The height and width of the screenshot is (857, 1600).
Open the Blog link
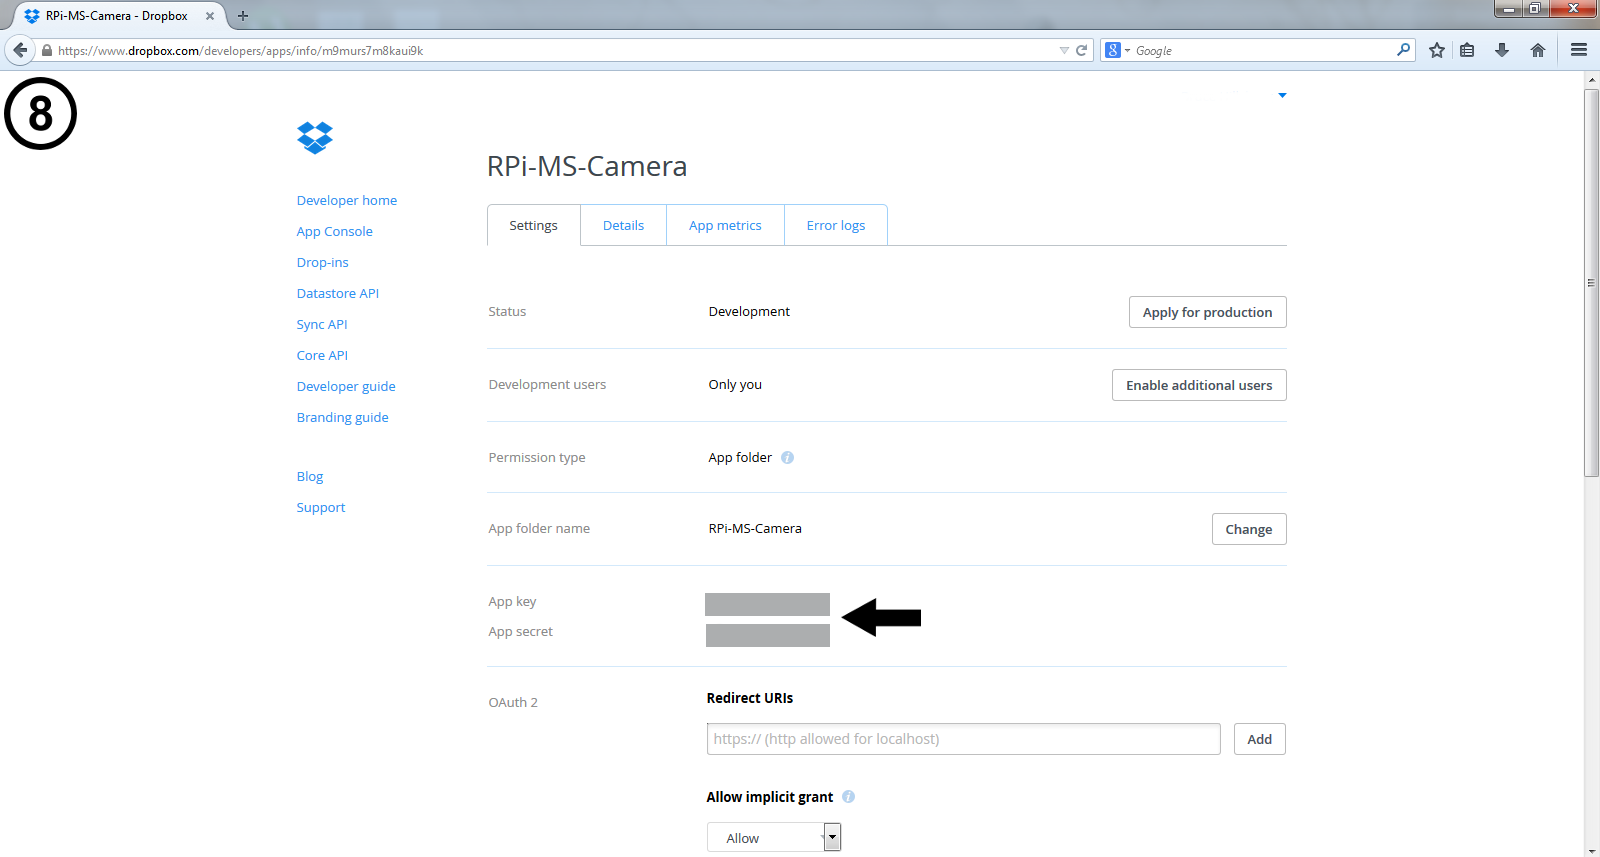pyautogui.click(x=310, y=477)
